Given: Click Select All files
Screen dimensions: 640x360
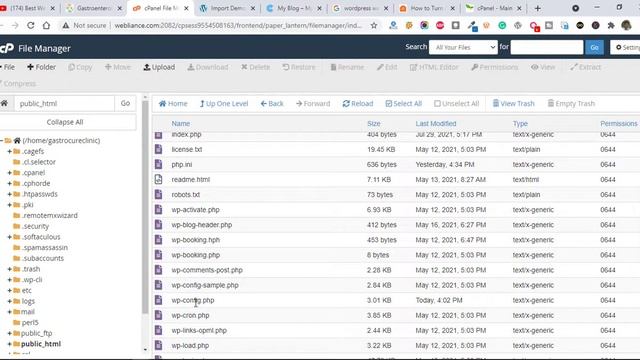Looking at the screenshot, I should tap(404, 104).
